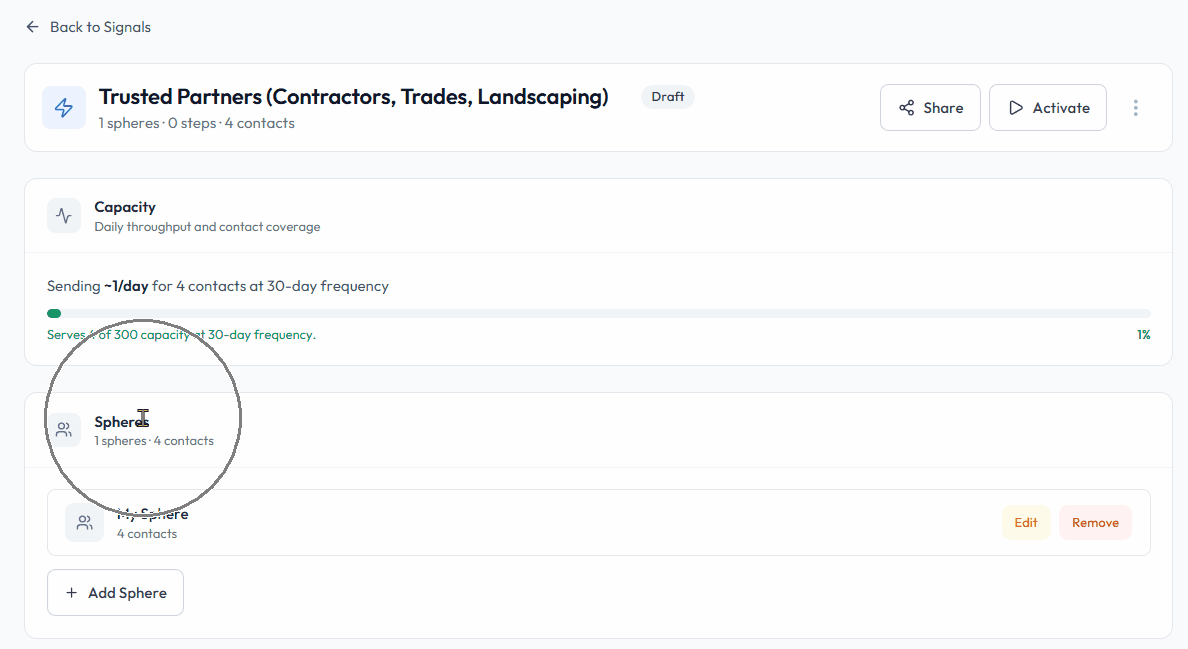Click the 1% capacity percentage label
This screenshot has height=649, width=1188.
[x=1143, y=335]
